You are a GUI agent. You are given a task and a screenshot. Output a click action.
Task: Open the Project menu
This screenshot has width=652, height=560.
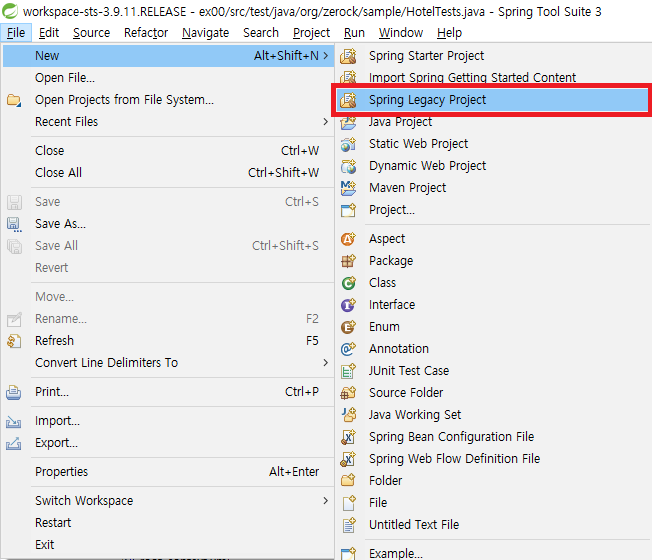pyautogui.click(x=311, y=32)
